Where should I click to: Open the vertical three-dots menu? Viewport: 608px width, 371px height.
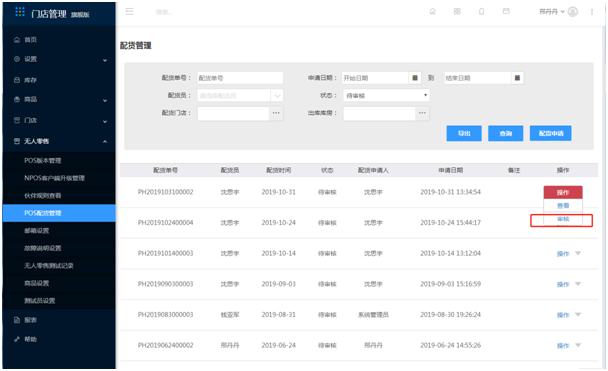pyautogui.click(x=592, y=12)
